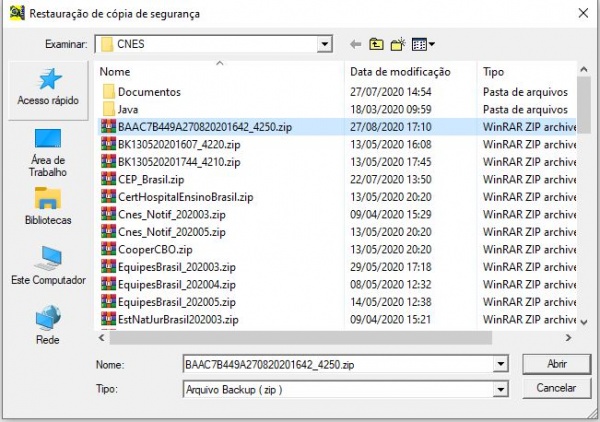Click the horizontal scrollbar thumb
Viewport: 600px width, 422px height.
tap(301, 338)
